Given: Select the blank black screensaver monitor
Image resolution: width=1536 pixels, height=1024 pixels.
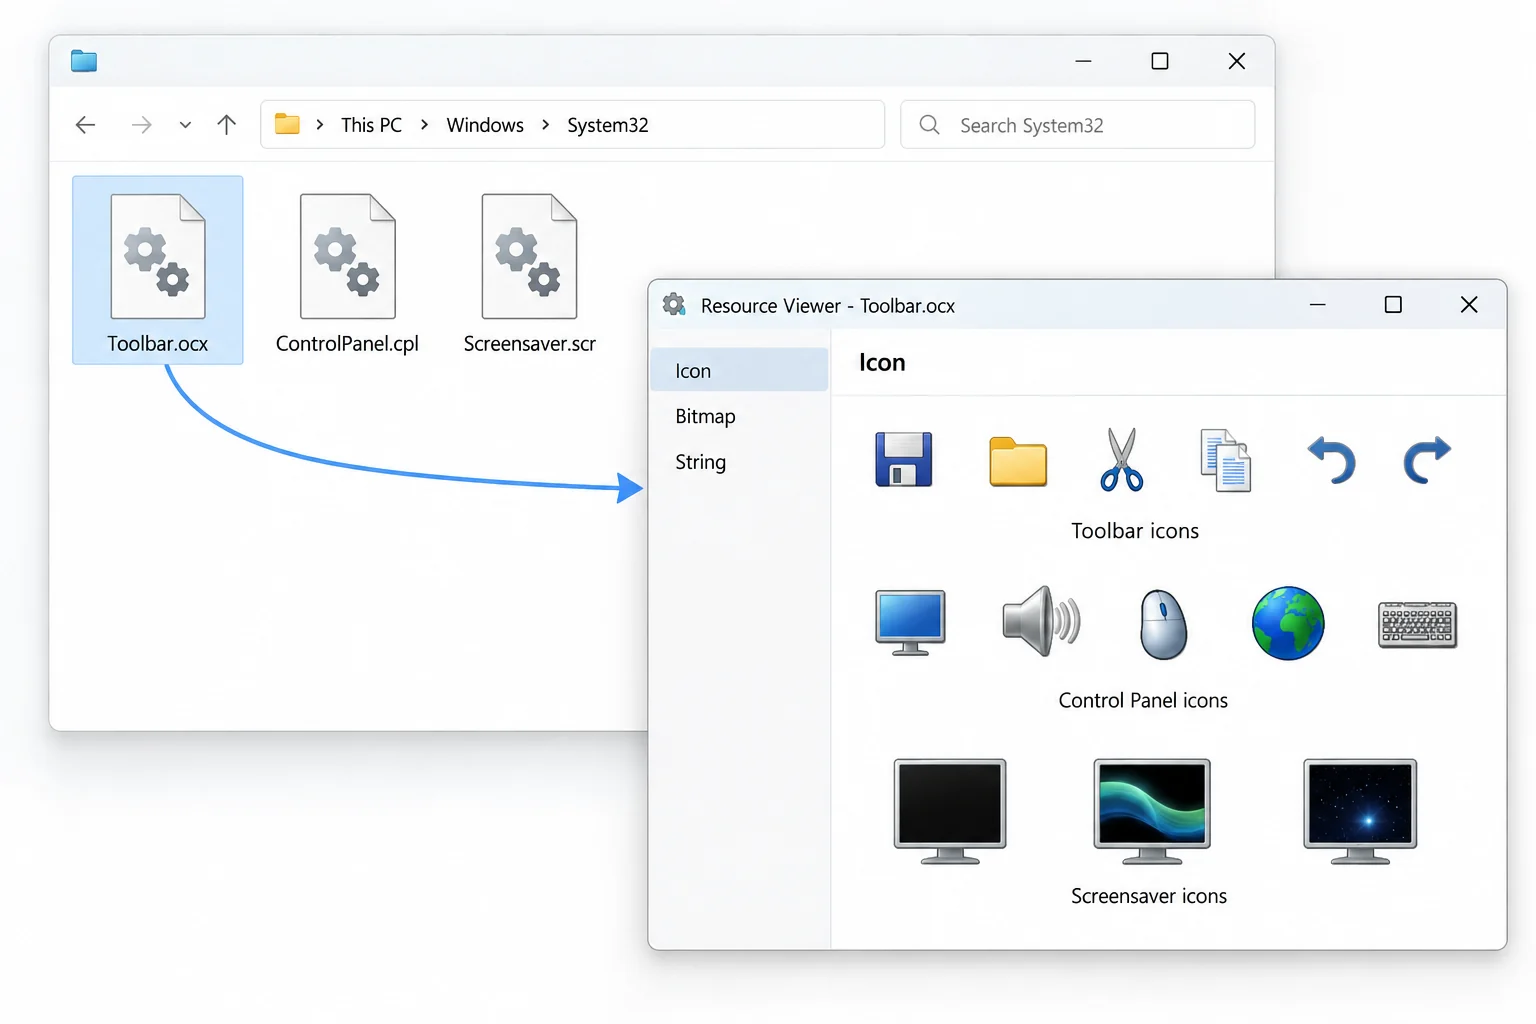Looking at the screenshot, I should point(950,811).
